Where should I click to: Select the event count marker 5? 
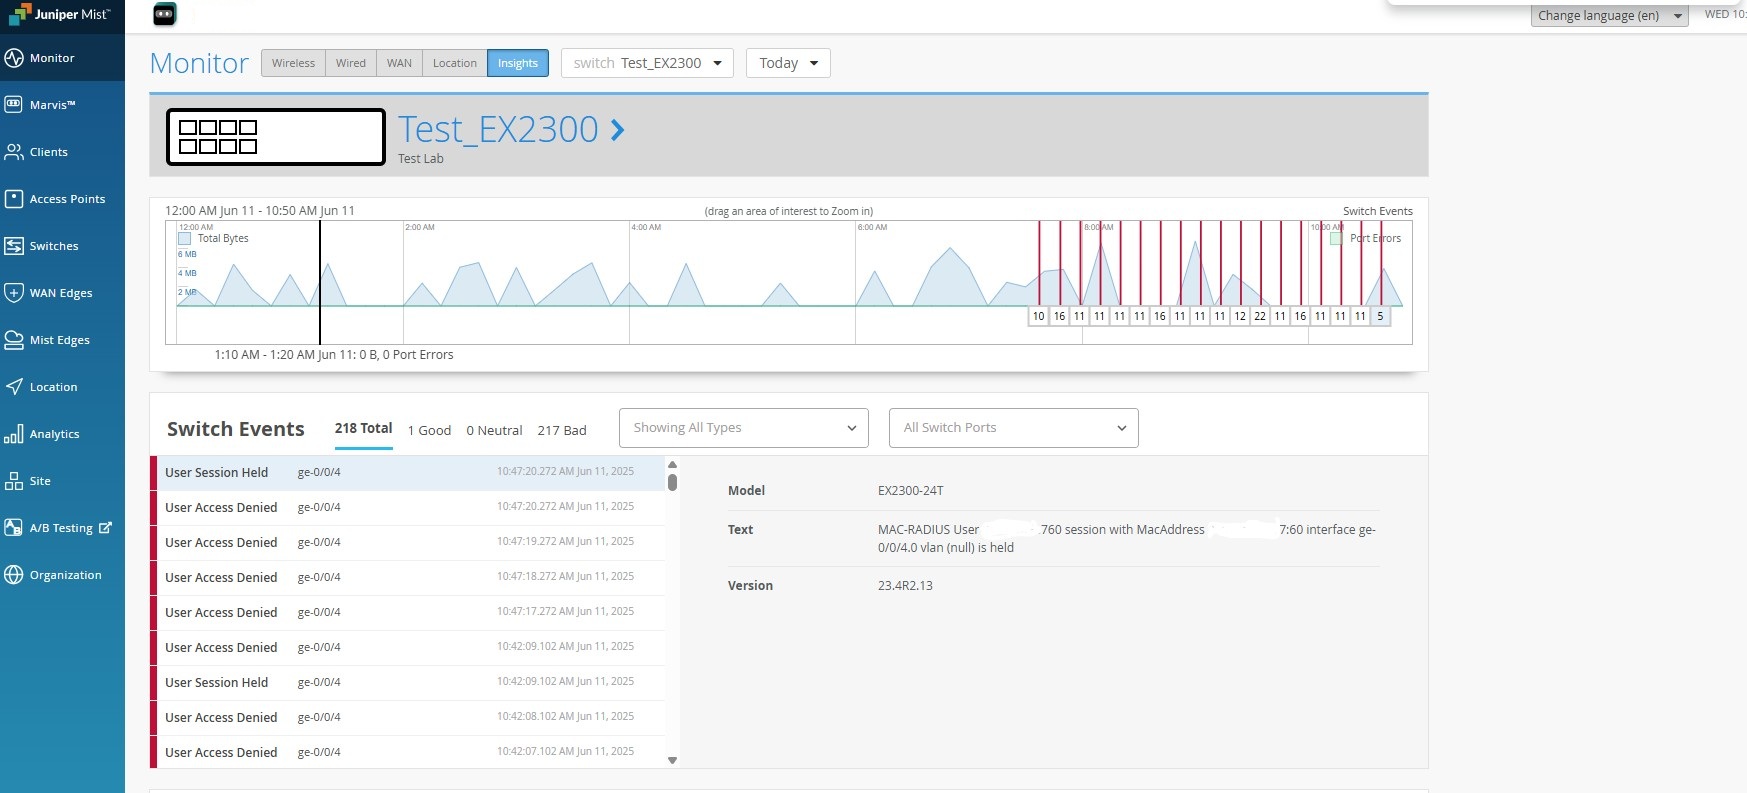coord(1380,316)
